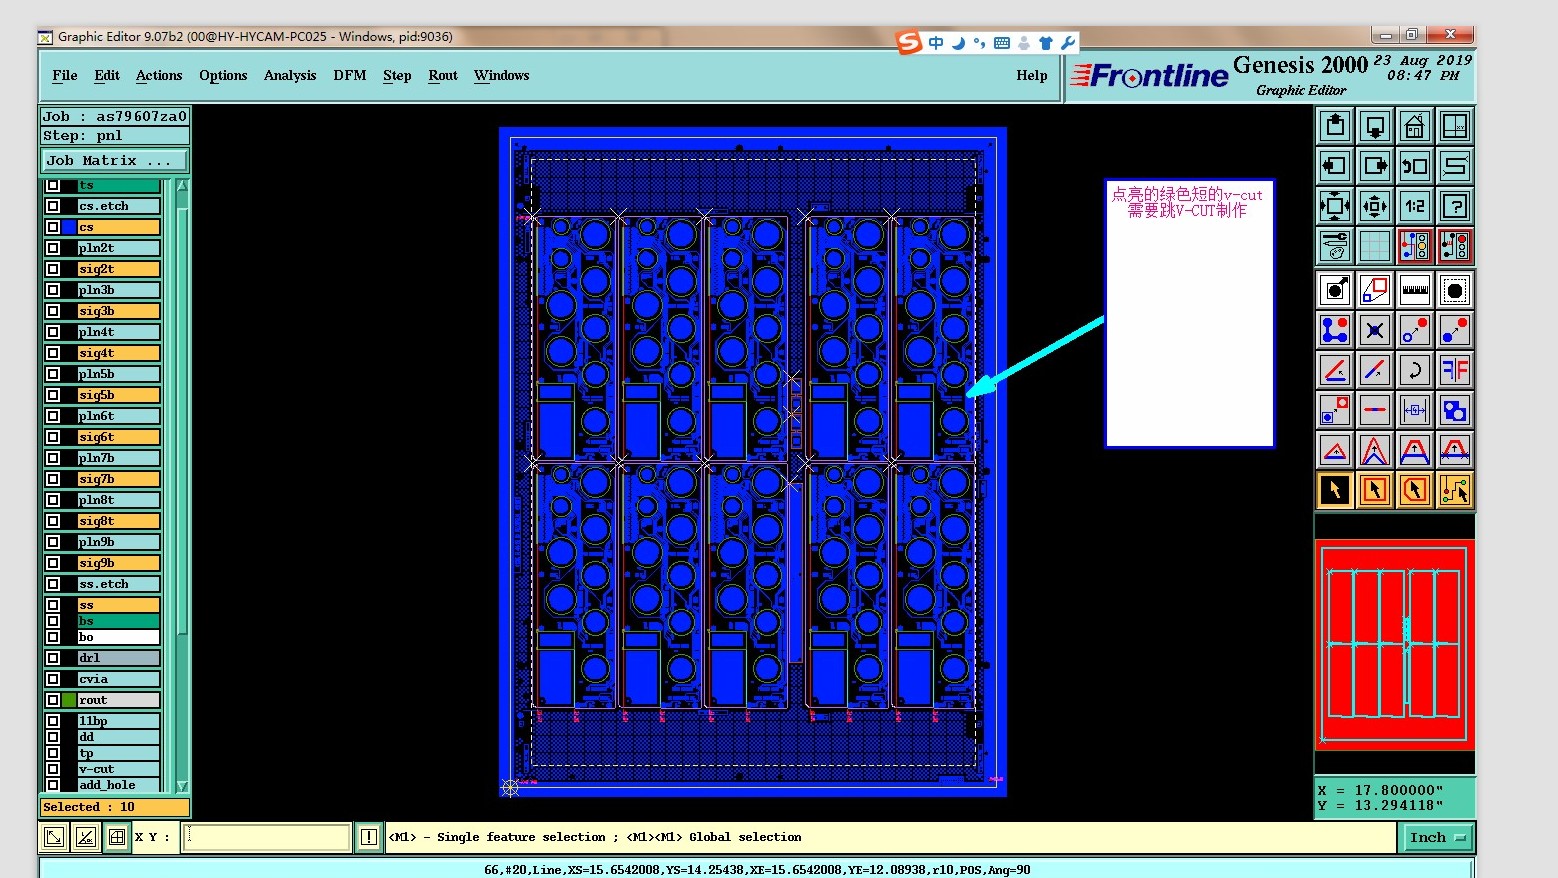
Task: Click the pan right view icon
Action: (1375, 166)
